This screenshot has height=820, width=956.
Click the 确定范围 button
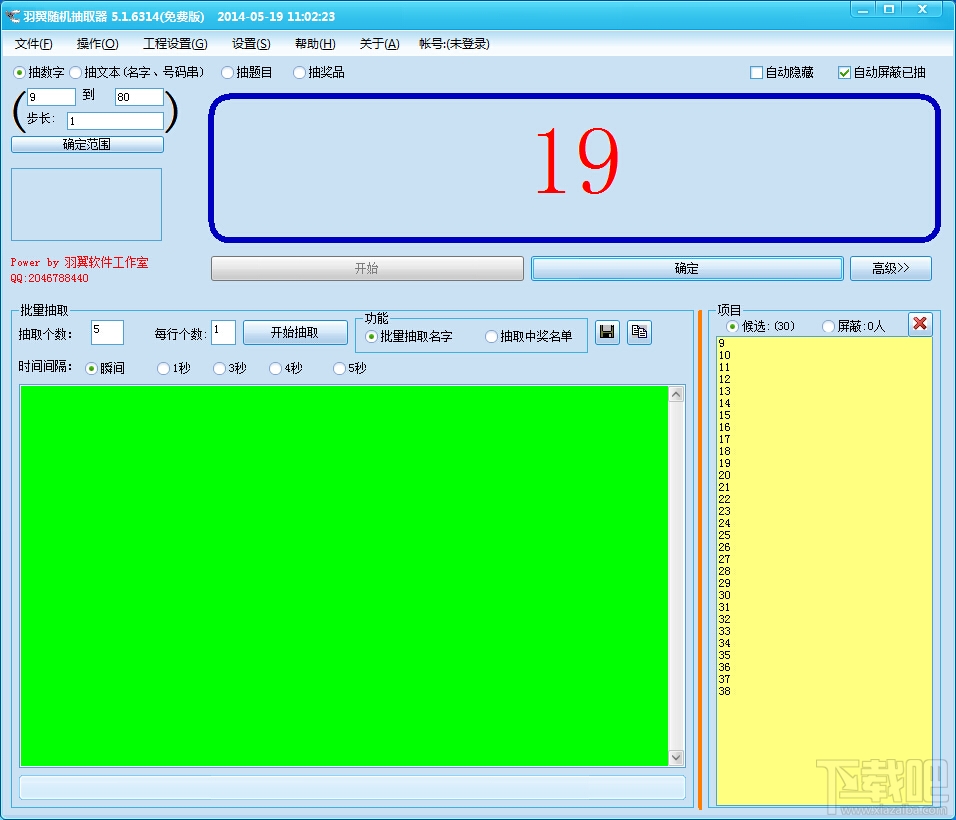point(86,144)
